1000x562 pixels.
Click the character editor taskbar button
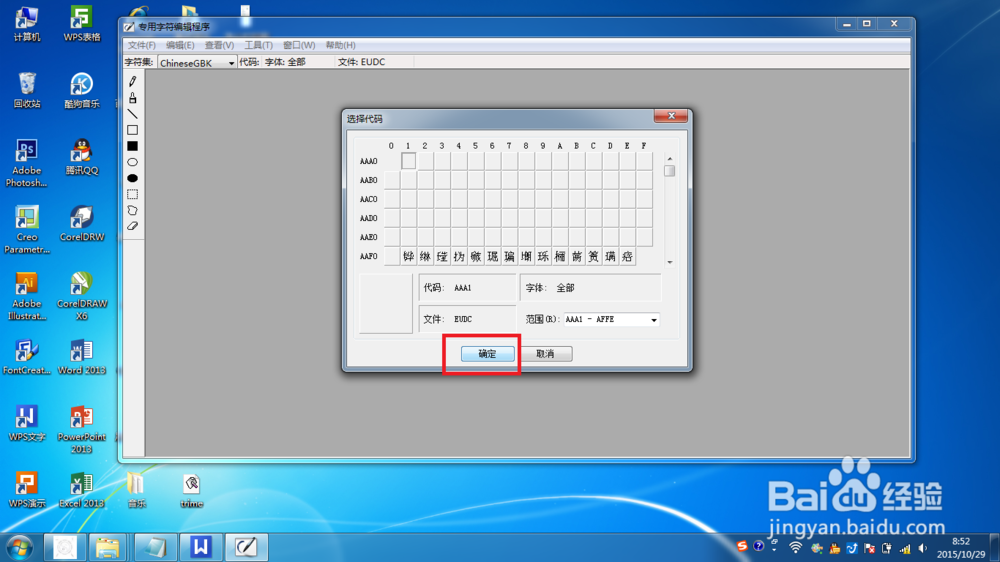[246, 547]
